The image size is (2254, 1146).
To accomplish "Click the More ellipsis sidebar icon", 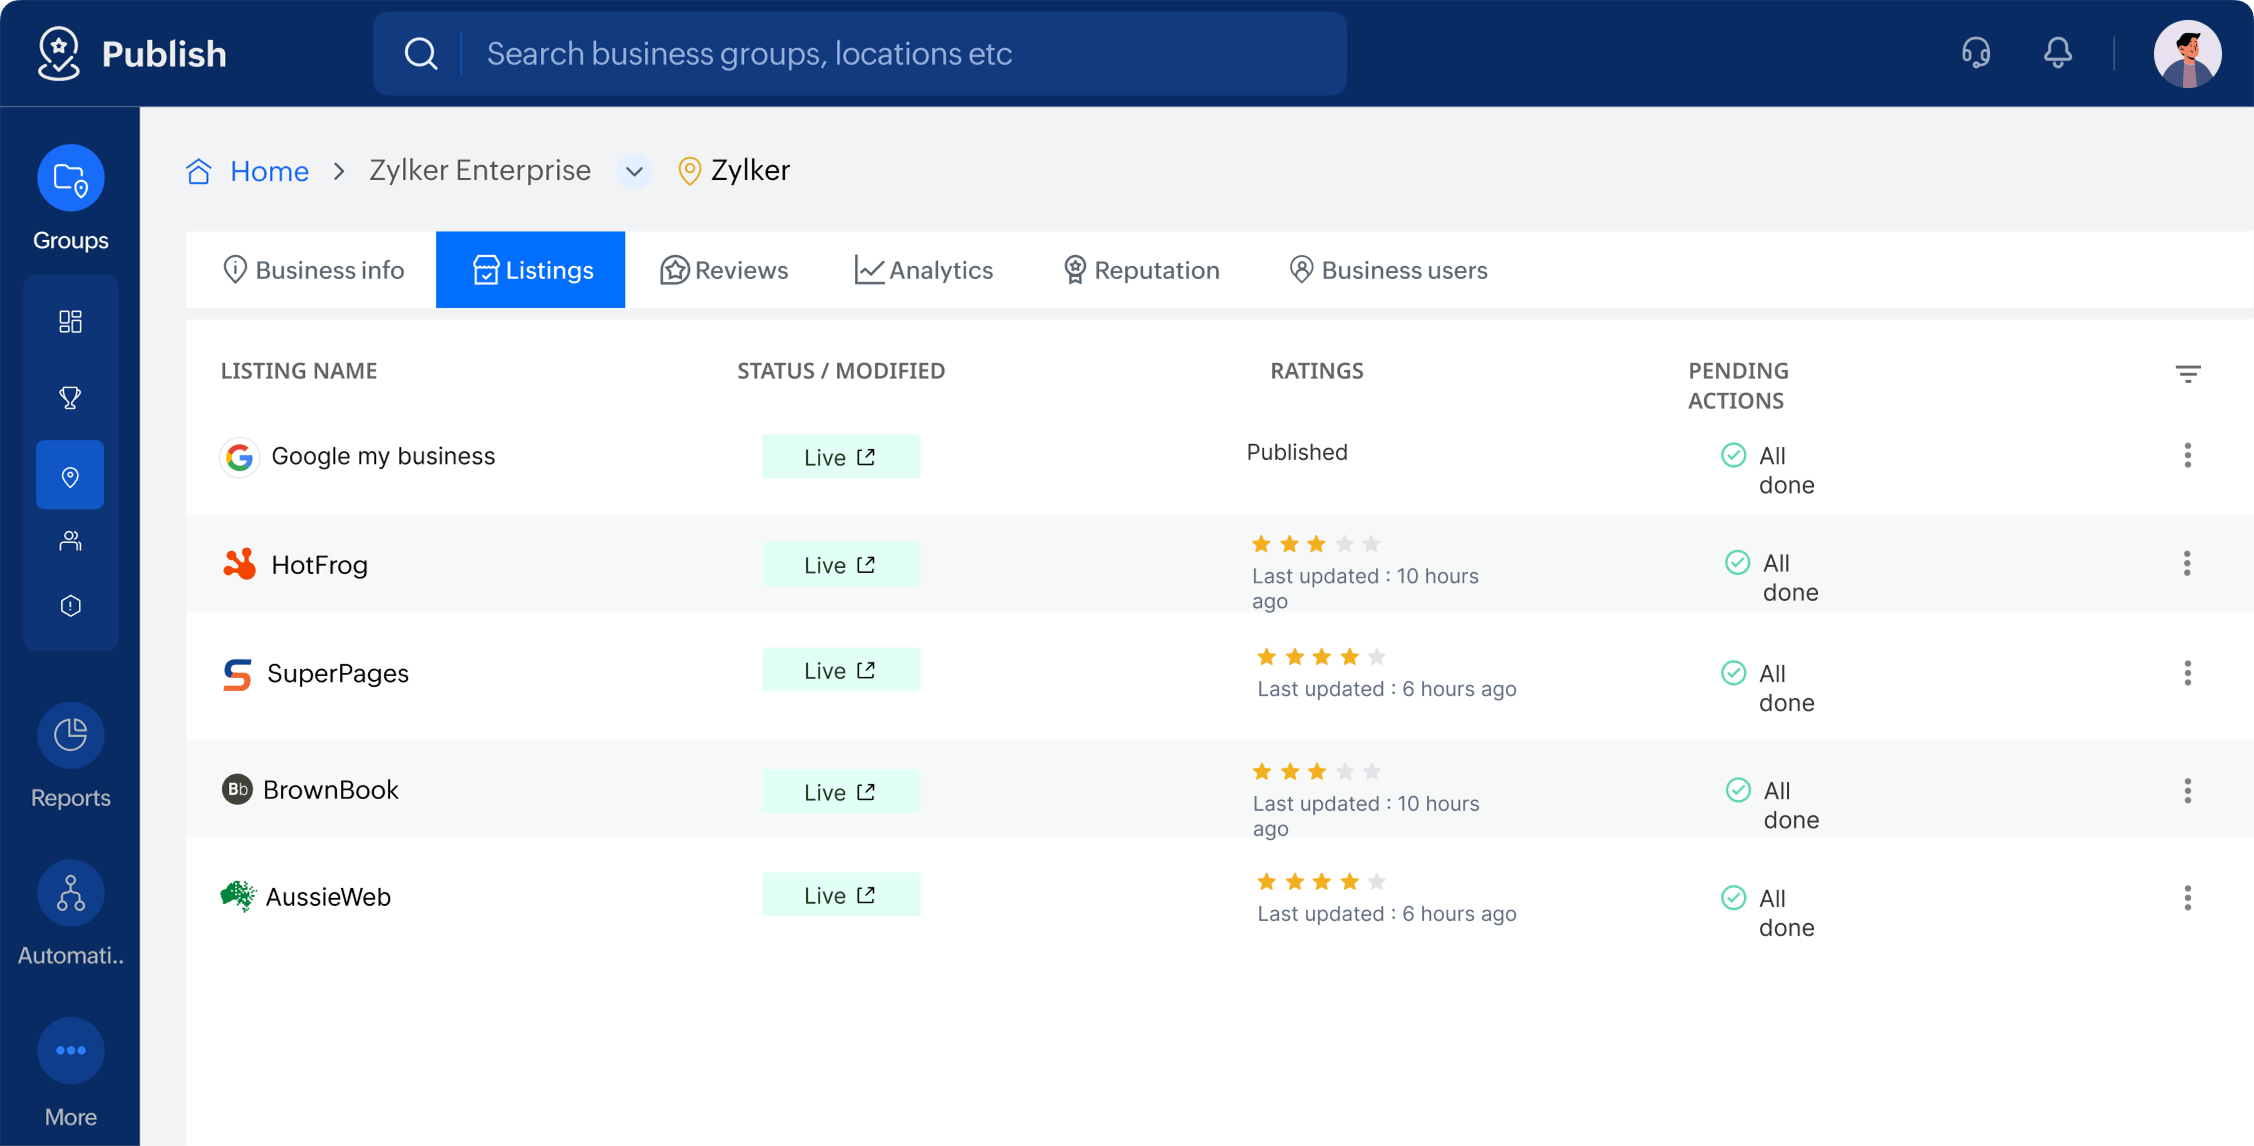I will [70, 1050].
